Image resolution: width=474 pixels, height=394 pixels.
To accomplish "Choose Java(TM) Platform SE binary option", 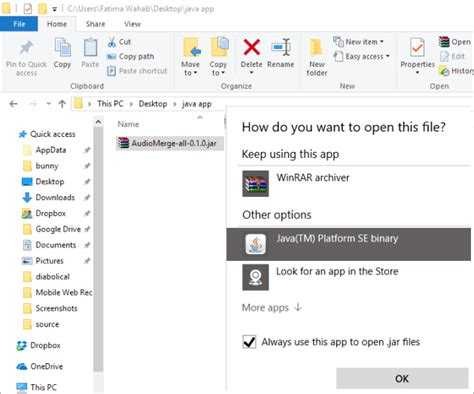I will point(348,244).
